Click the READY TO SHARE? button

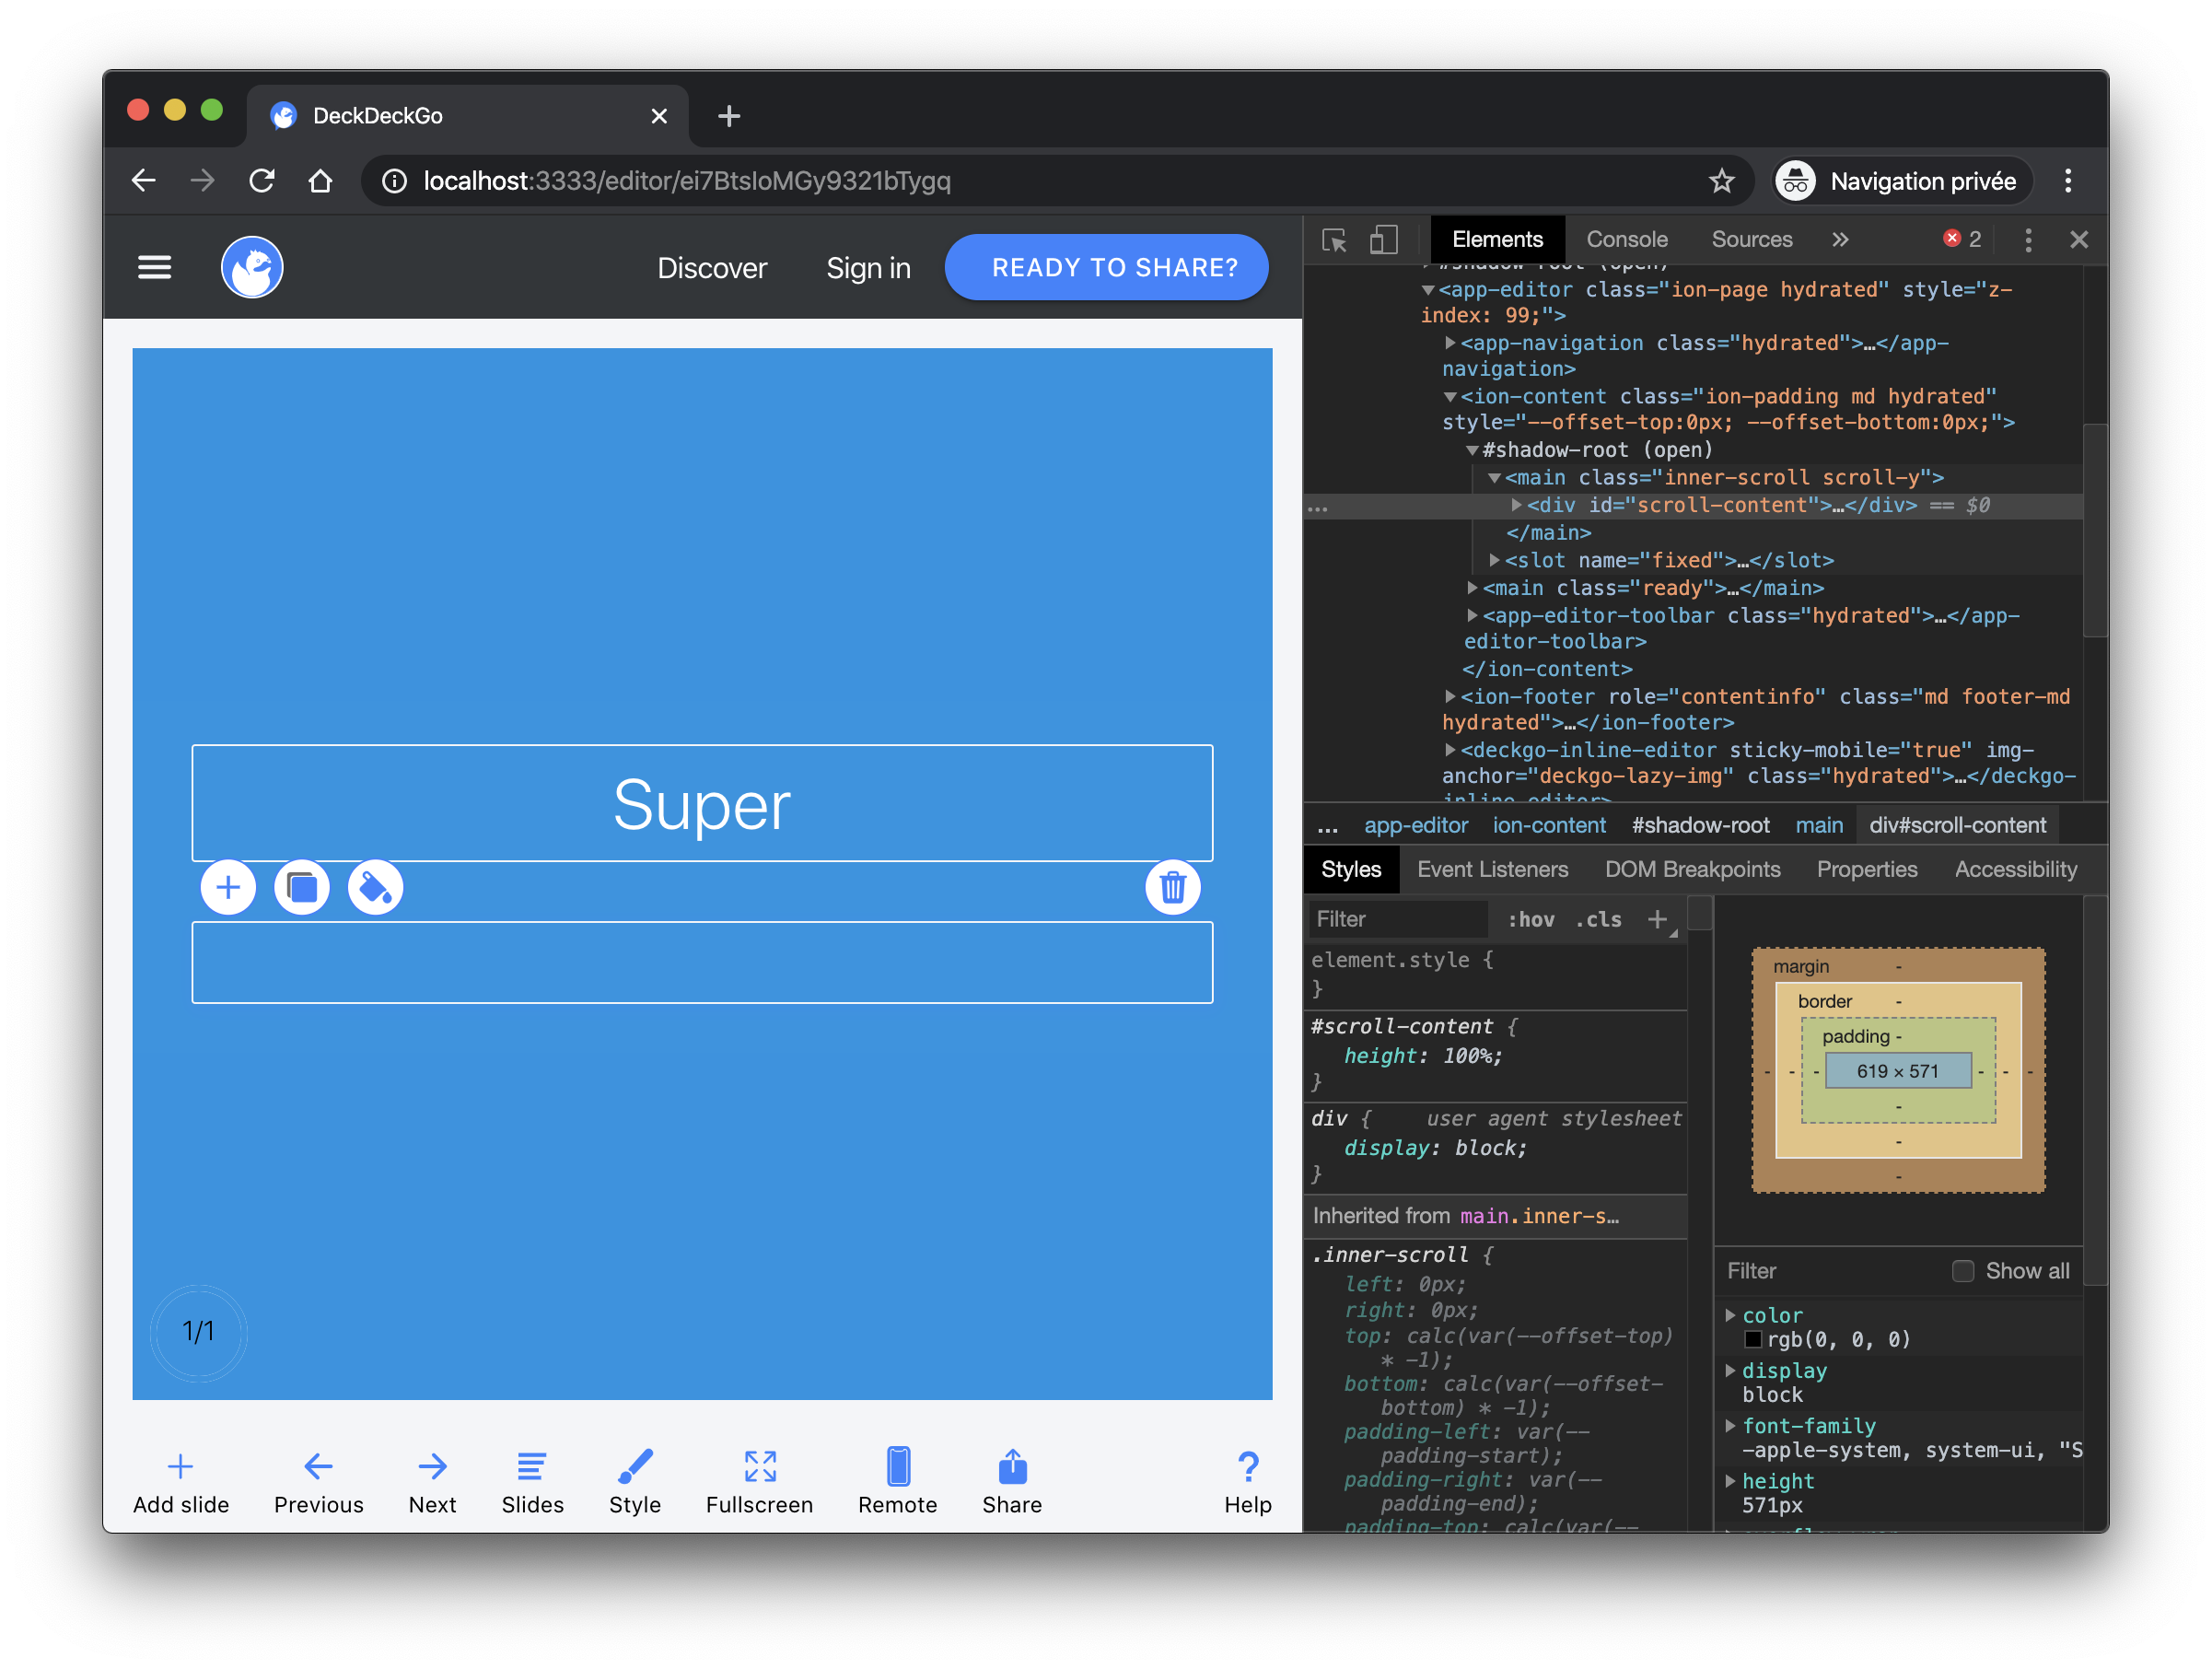click(x=1106, y=267)
